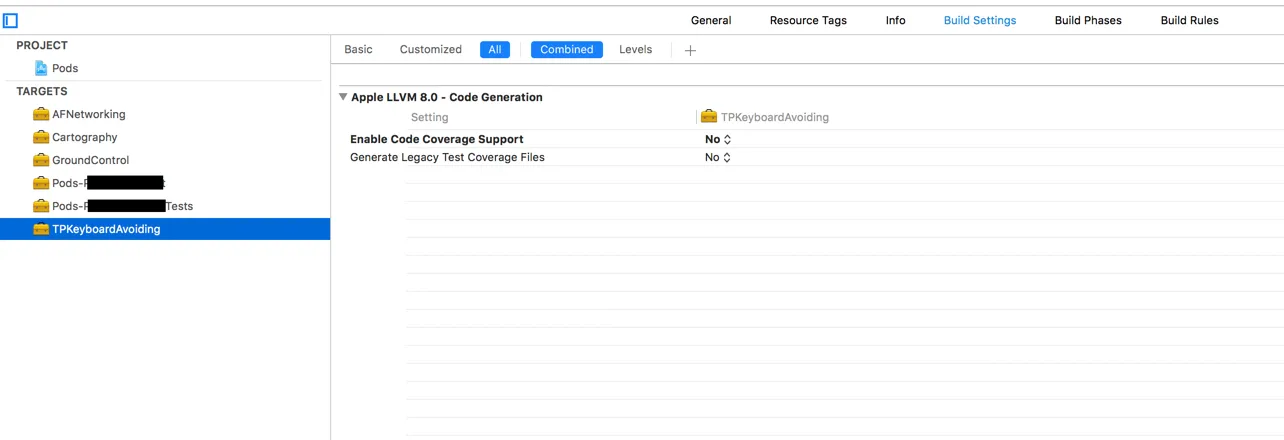
Task: Click the toolbox icon in Setting column header
Action: [709, 117]
